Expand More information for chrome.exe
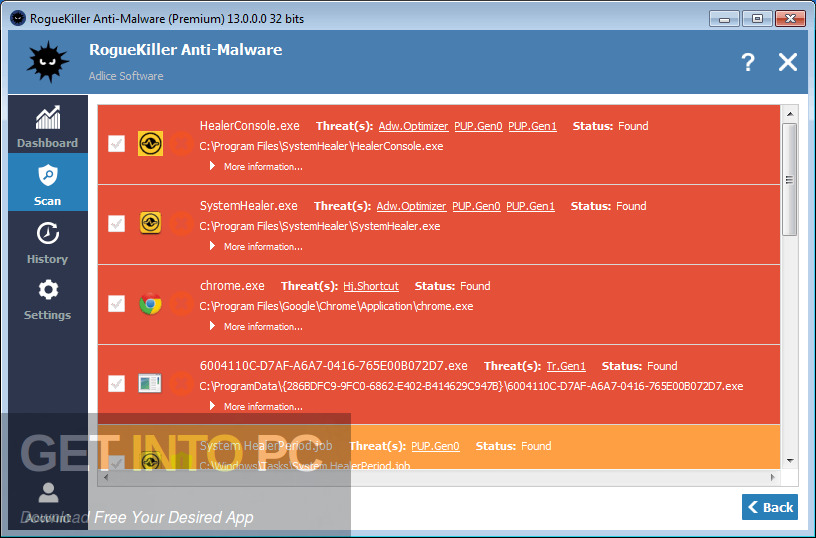The height and width of the screenshot is (538, 816). (256, 326)
